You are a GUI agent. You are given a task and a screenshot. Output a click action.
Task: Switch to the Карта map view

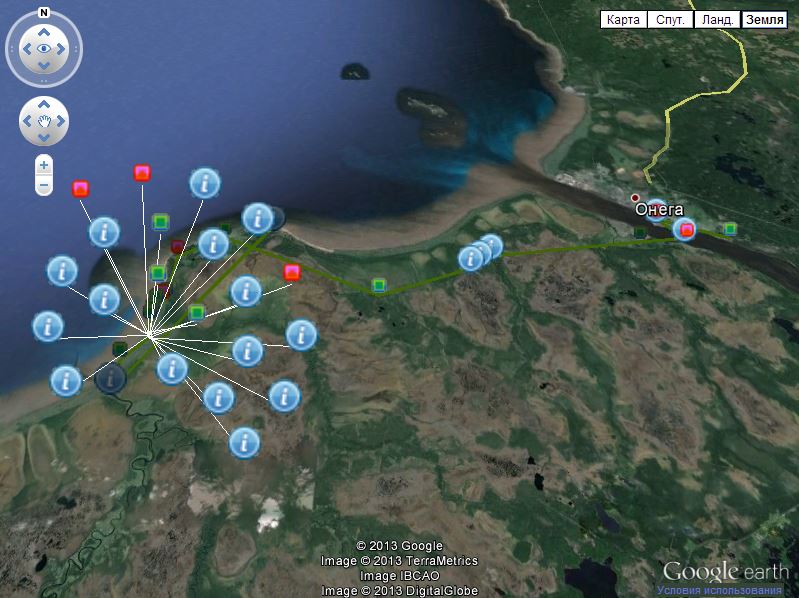623,19
